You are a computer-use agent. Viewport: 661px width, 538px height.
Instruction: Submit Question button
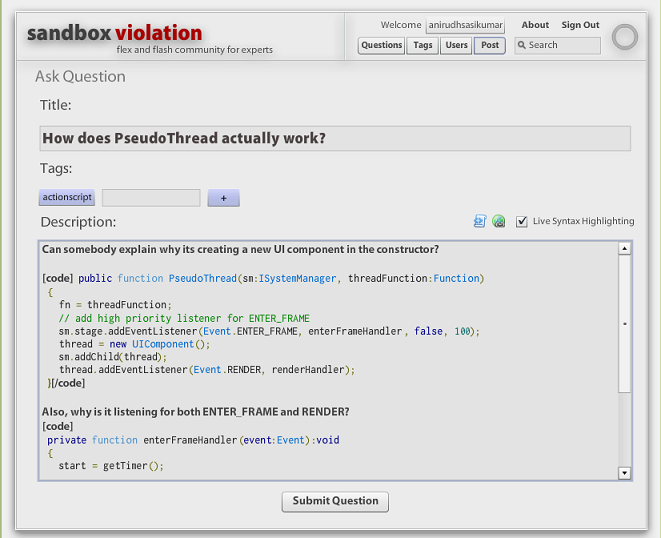pyautogui.click(x=335, y=501)
